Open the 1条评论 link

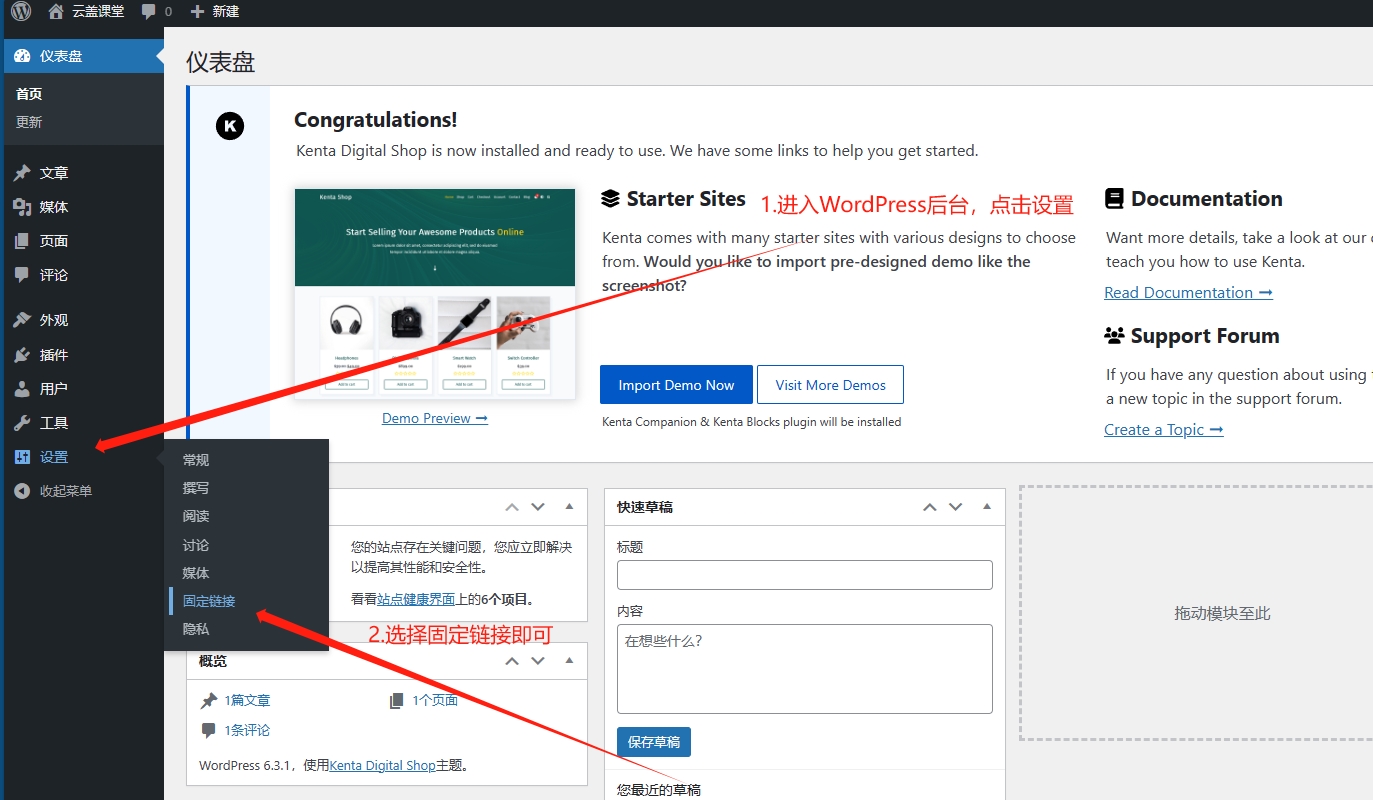click(247, 730)
